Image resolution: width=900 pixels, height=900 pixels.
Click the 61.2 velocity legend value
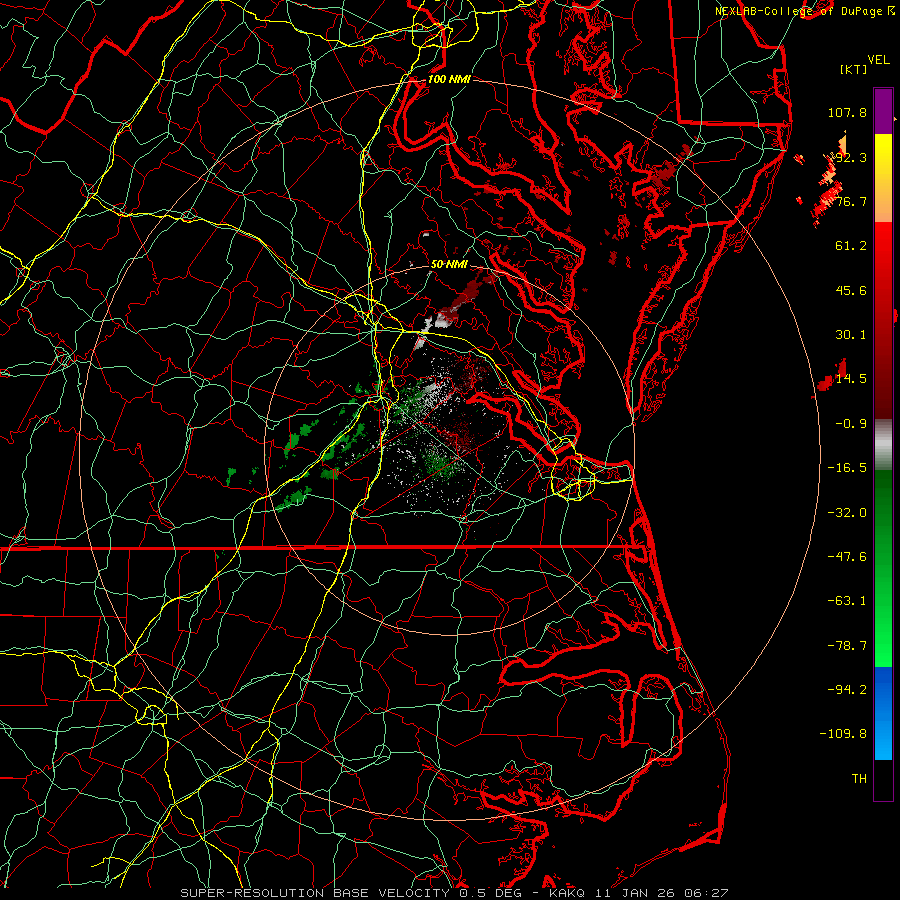coord(851,246)
